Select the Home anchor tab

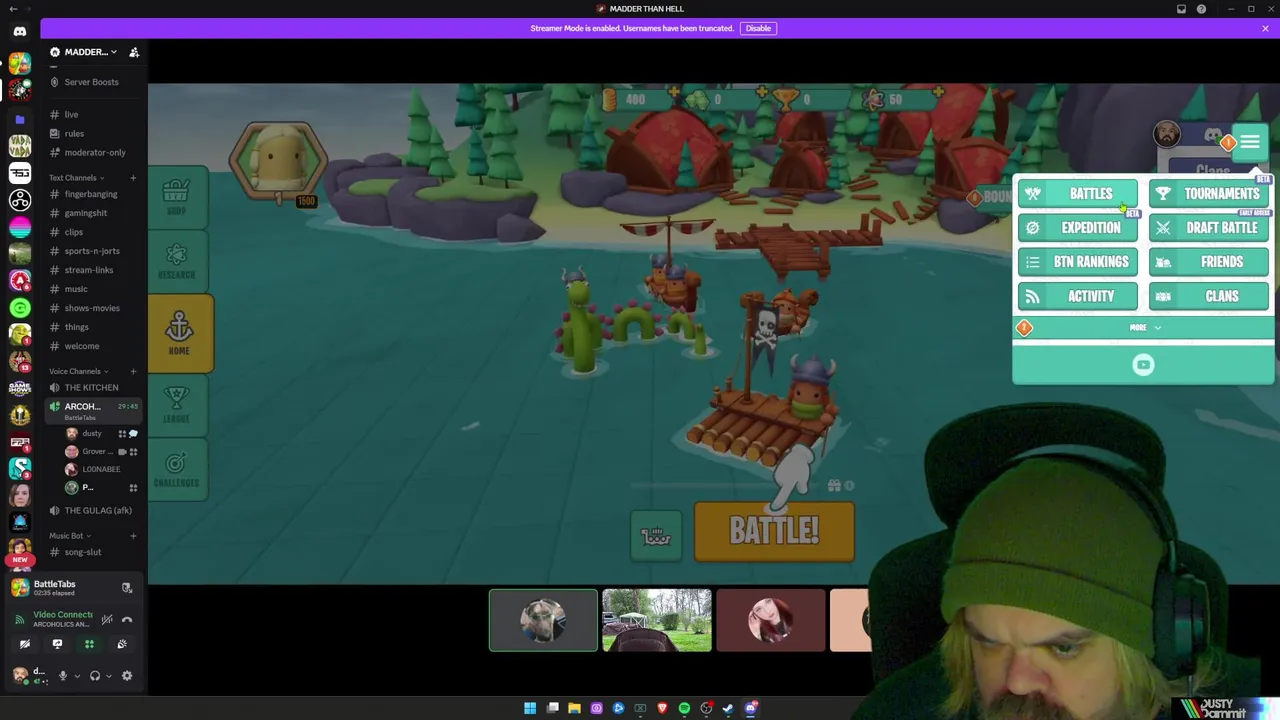(179, 334)
